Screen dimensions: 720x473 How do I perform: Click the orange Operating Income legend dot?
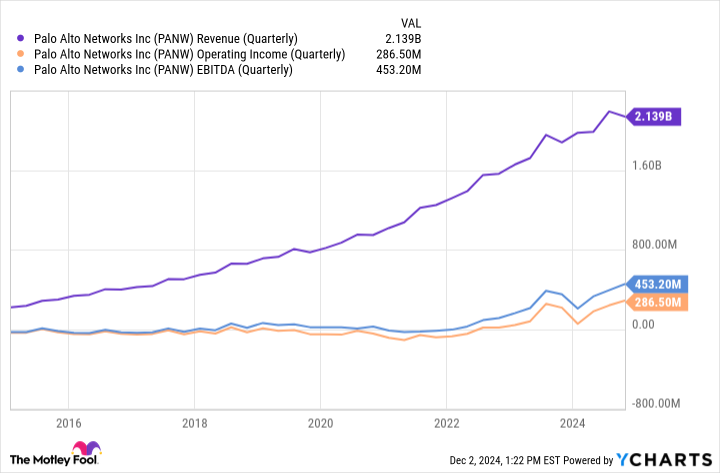click(x=20, y=54)
